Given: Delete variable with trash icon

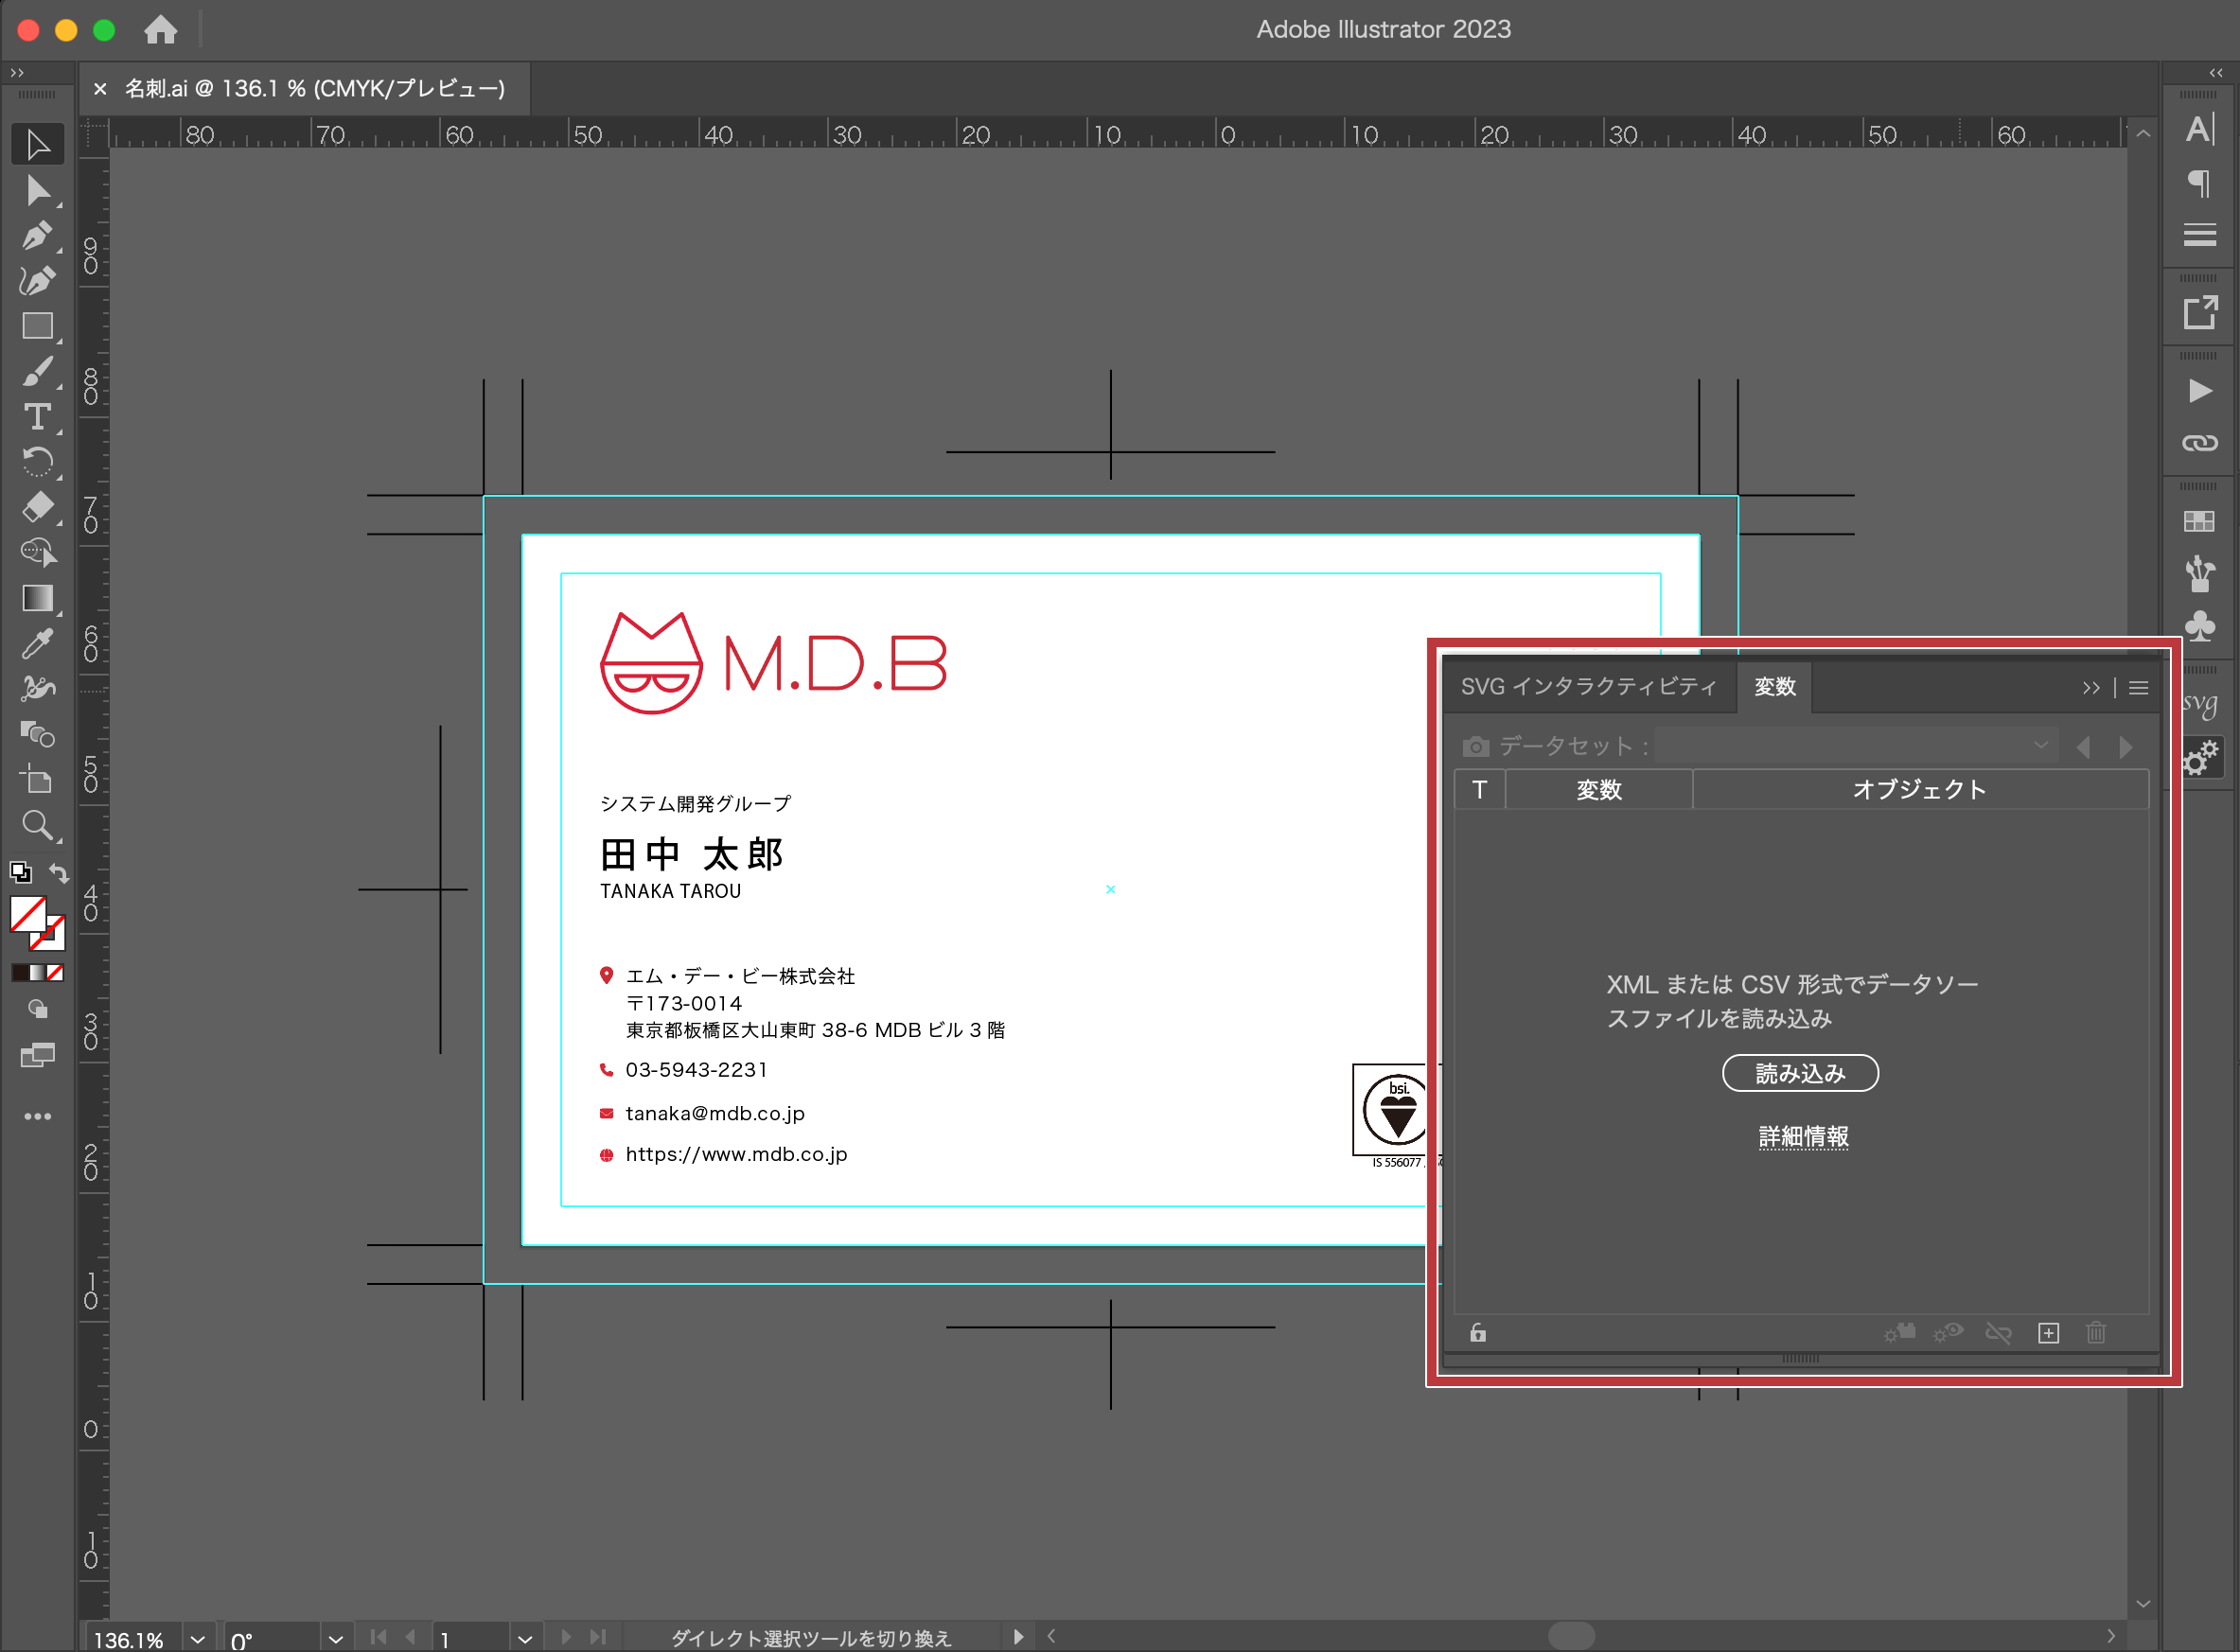Looking at the screenshot, I should point(2096,1333).
